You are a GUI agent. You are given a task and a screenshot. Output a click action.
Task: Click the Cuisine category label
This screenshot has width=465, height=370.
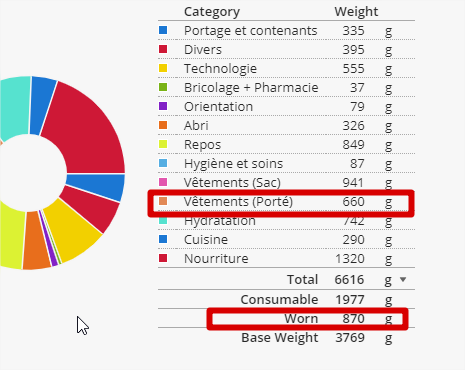click(206, 240)
